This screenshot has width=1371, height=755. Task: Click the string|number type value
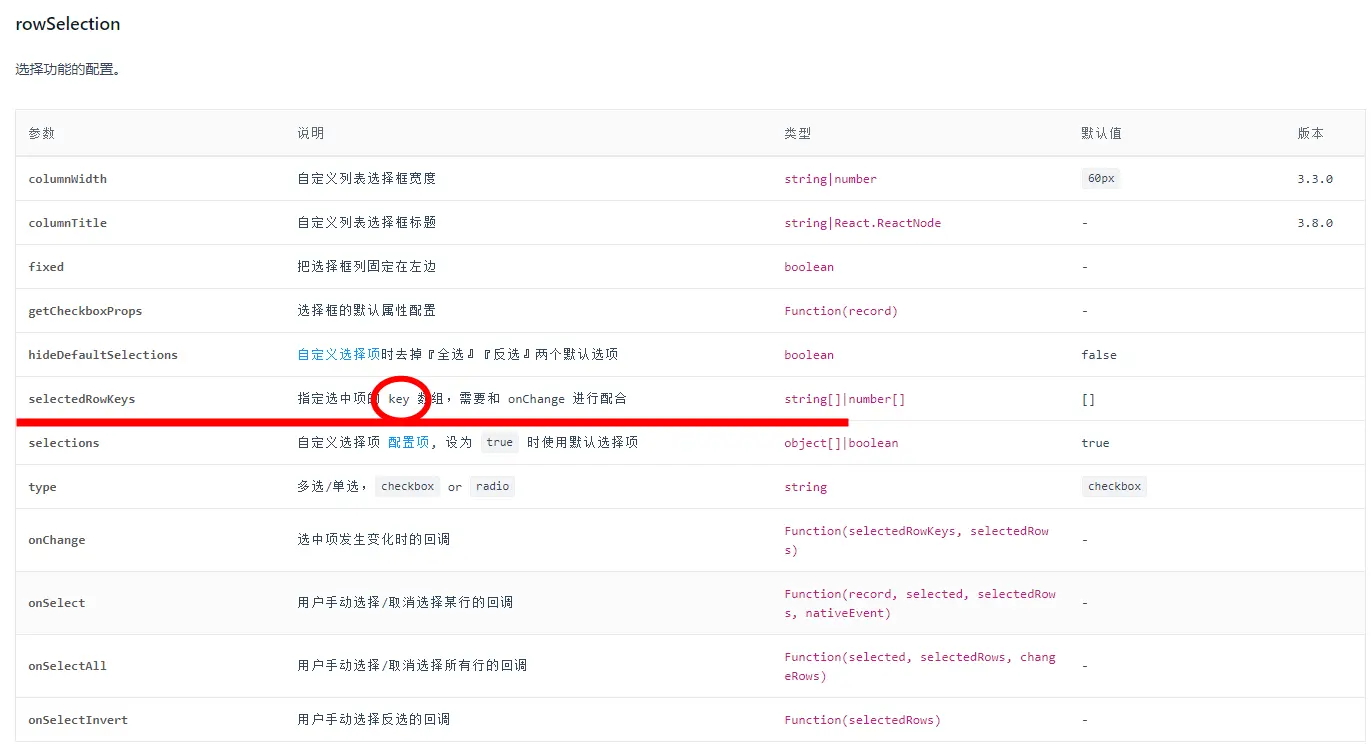[831, 179]
